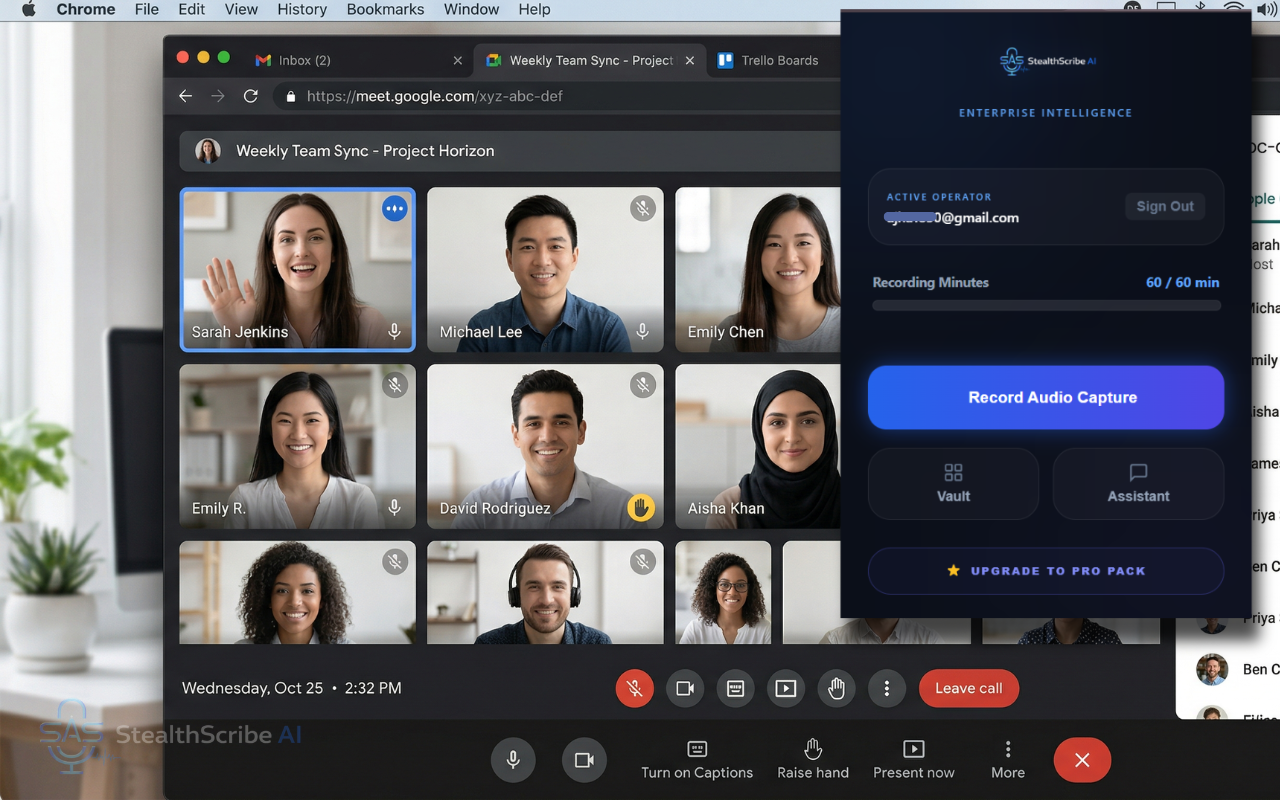Click the Present icon in the call controls
This screenshot has height=800, width=1280.
[786, 688]
